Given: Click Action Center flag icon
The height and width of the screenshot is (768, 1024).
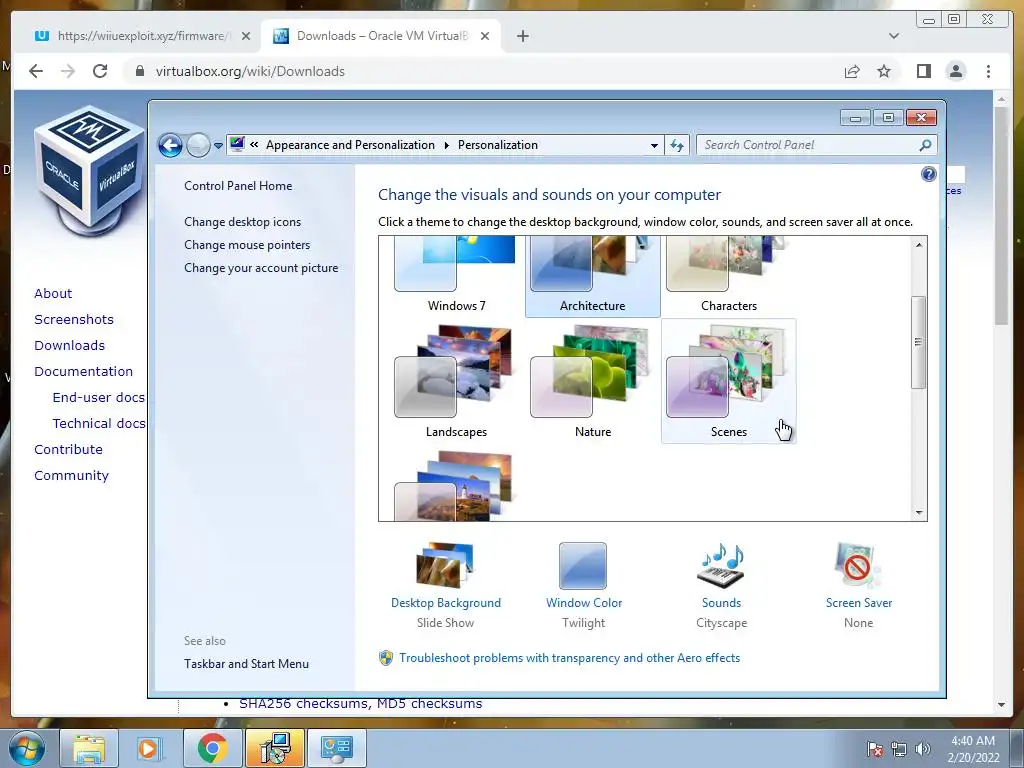Looking at the screenshot, I should (875, 749).
